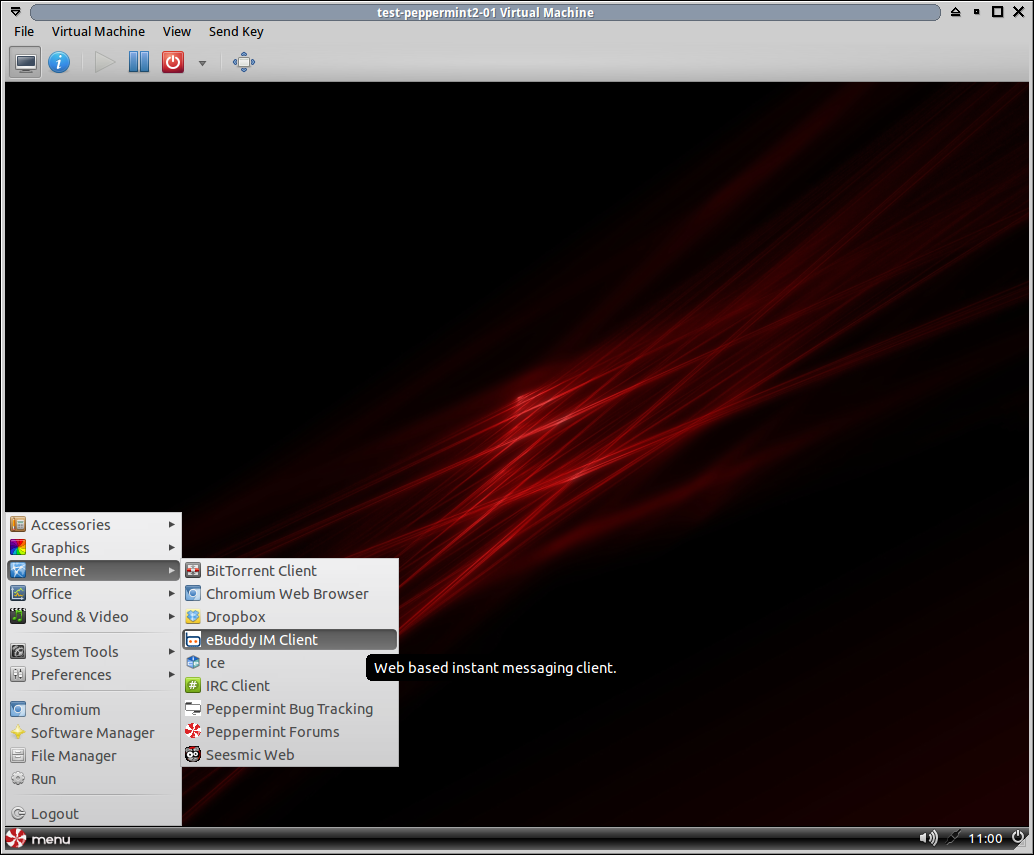This screenshot has height=855, width=1034.
Task: Click the Peppermint Forums candy icon
Action: [x=193, y=732]
